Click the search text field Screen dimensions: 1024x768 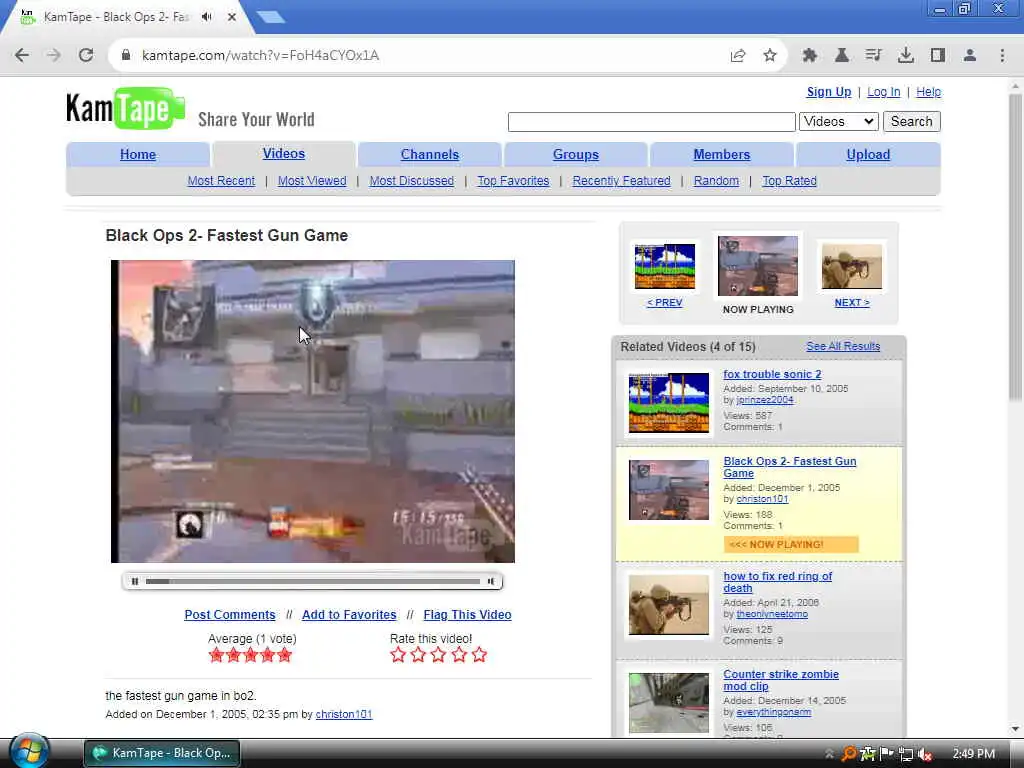(x=651, y=121)
